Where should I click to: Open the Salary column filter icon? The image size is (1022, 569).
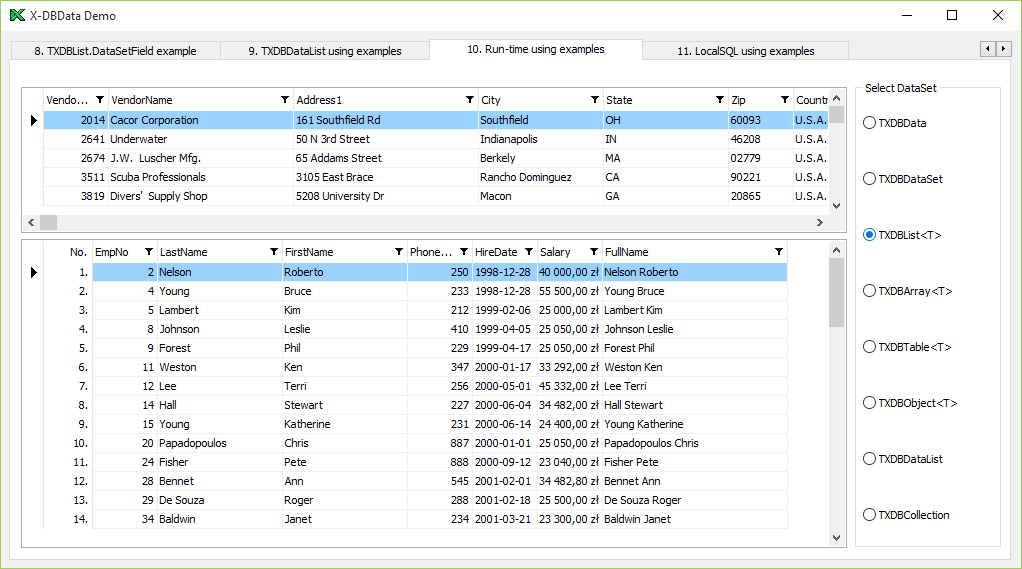[x=594, y=252]
